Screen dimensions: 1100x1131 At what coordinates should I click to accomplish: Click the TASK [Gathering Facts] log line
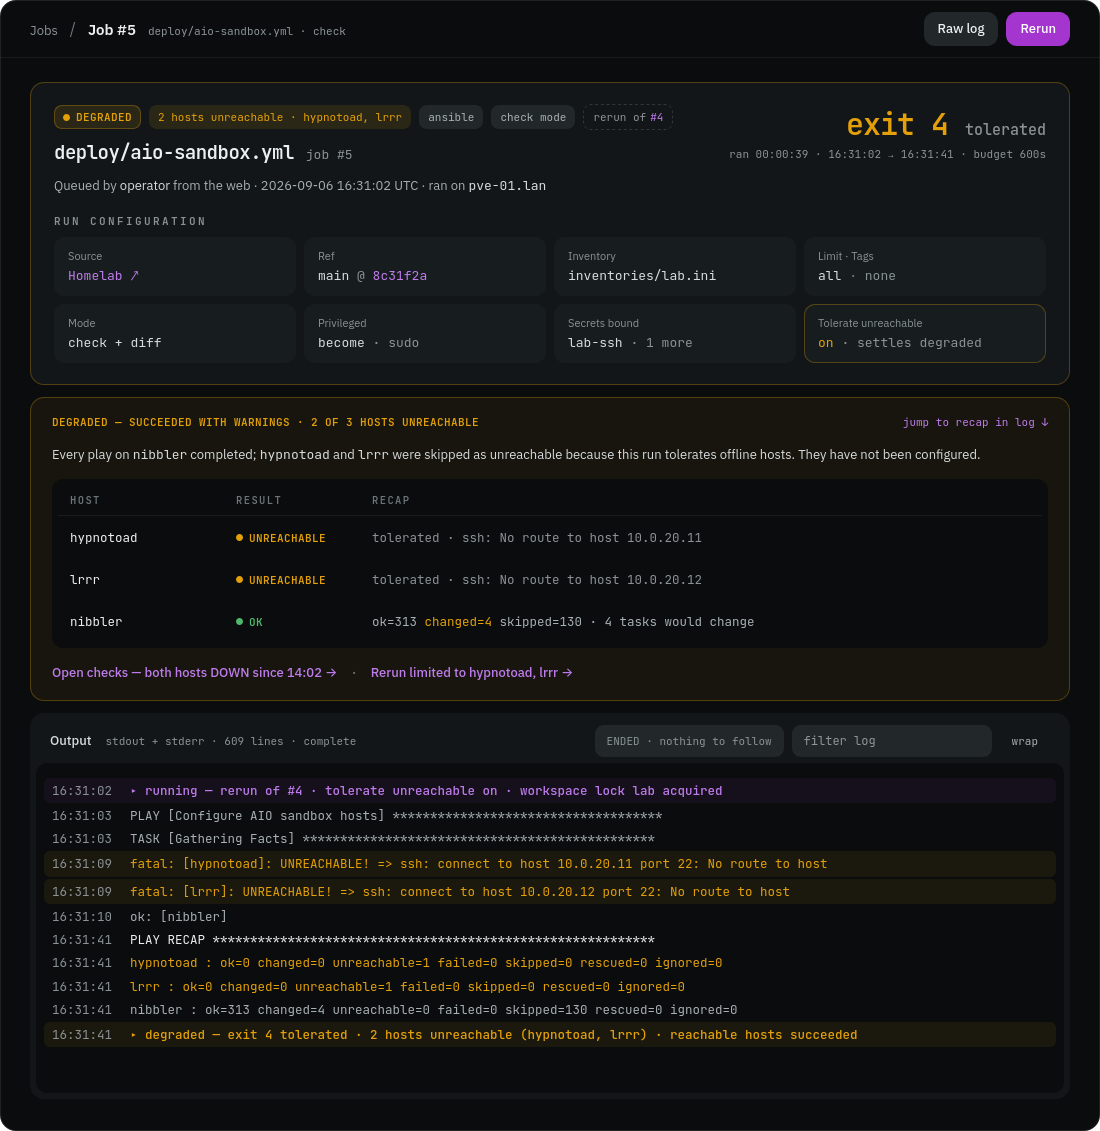550,838
